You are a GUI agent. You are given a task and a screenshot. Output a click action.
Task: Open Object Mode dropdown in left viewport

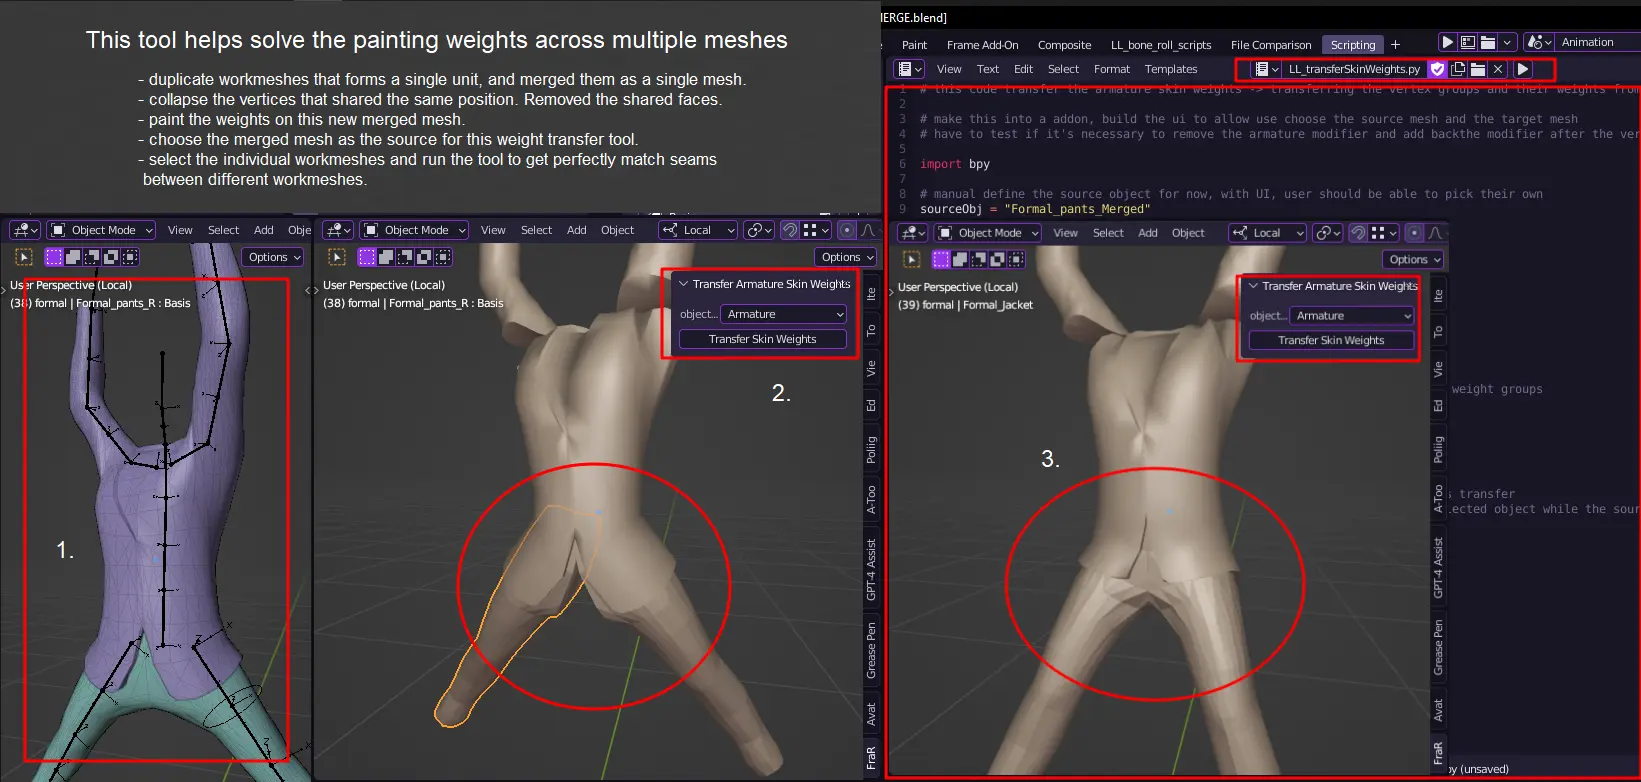pos(102,230)
